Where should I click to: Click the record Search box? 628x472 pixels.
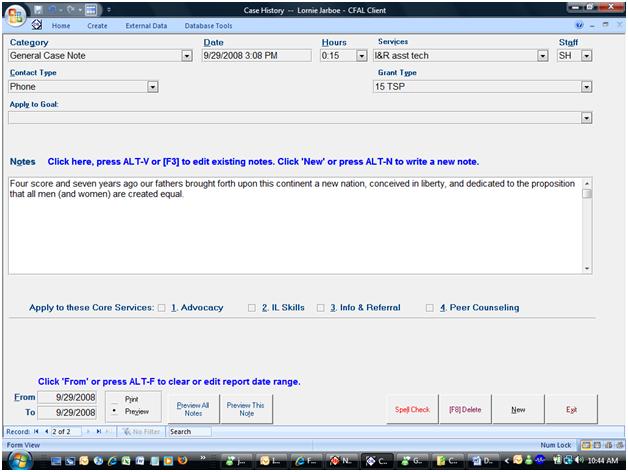pyautogui.click(x=189, y=432)
